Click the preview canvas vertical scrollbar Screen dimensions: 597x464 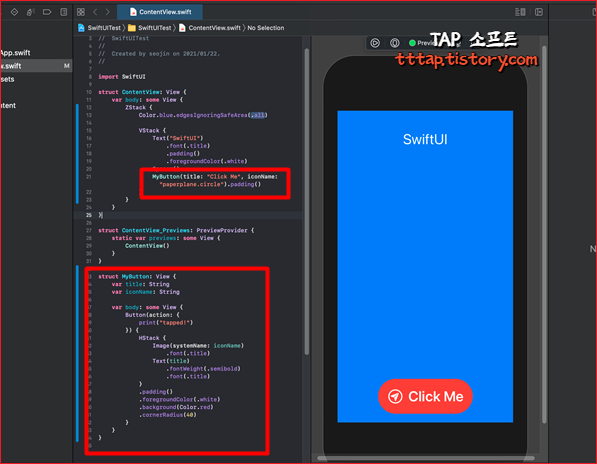click(544, 234)
